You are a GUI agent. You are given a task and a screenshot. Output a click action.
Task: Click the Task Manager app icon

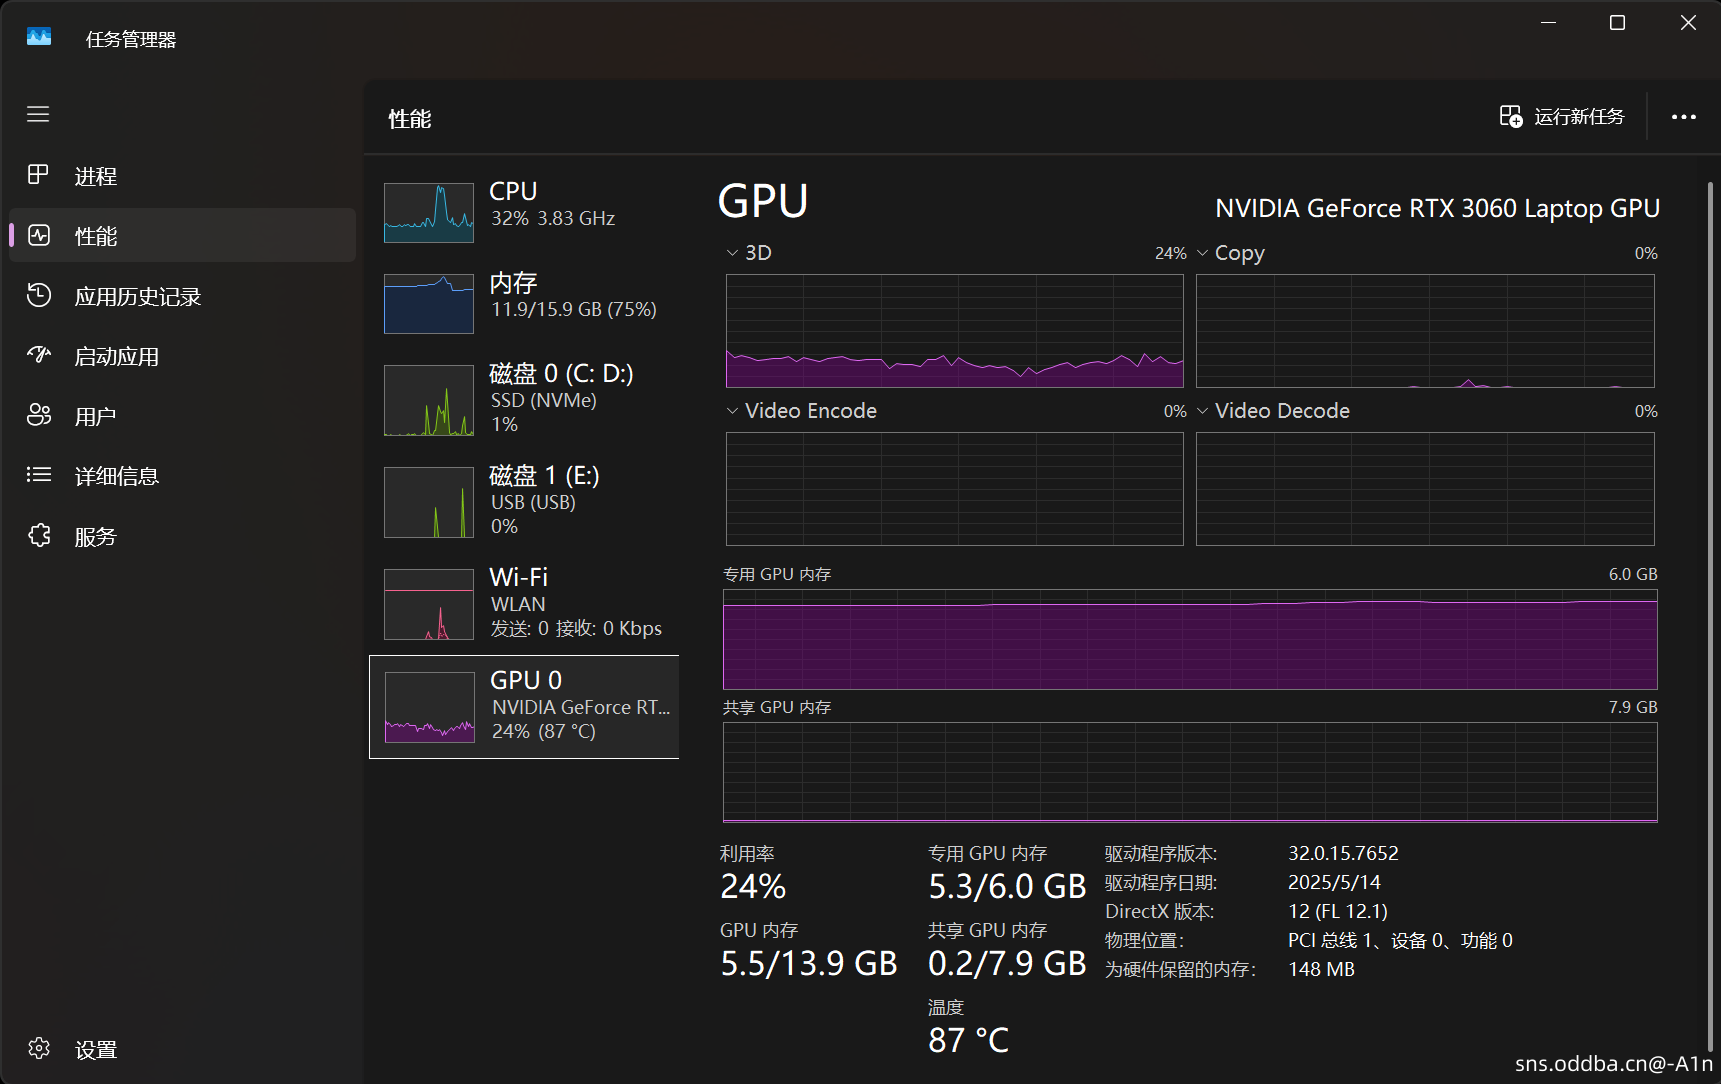click(39, 37)
